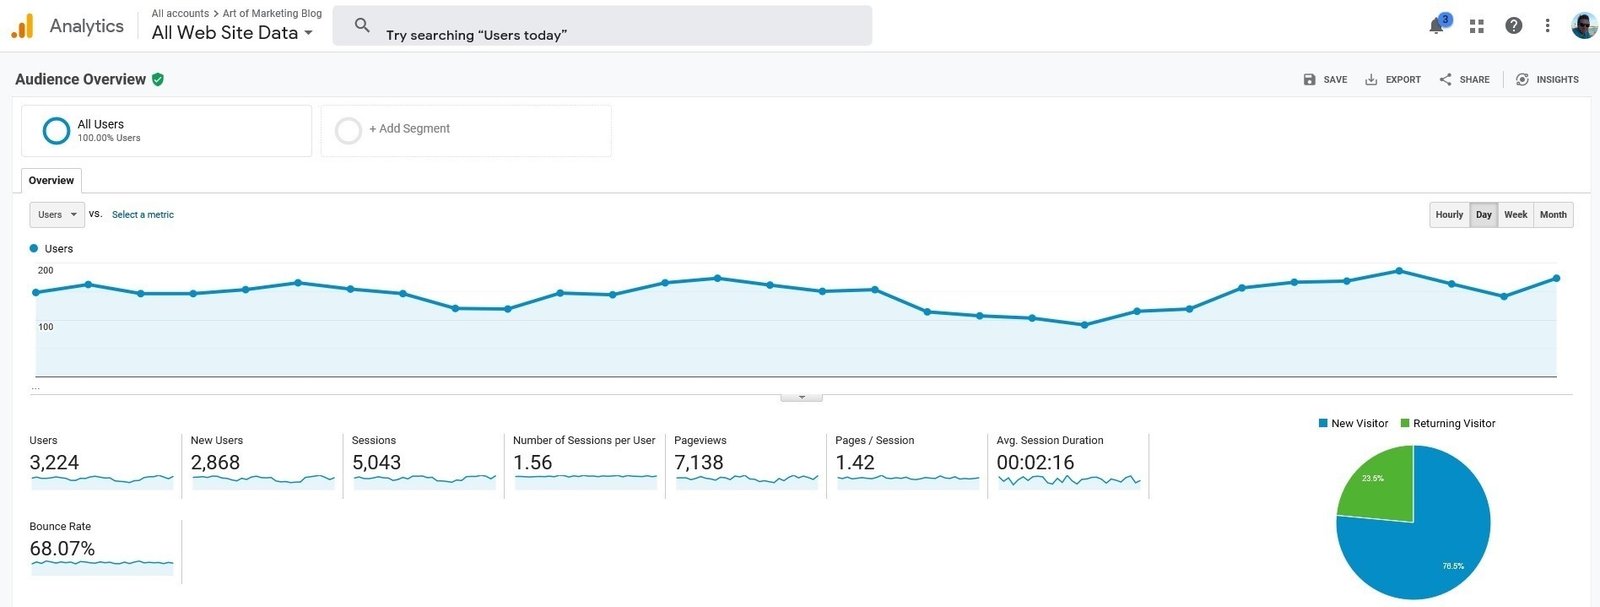
Task: Switch chart to Week view
Action: pyautogui.click(x=1516, y=215)
